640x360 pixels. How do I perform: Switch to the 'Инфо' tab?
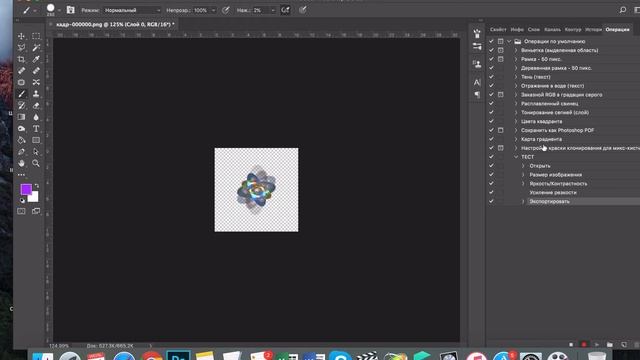point(517,29)
